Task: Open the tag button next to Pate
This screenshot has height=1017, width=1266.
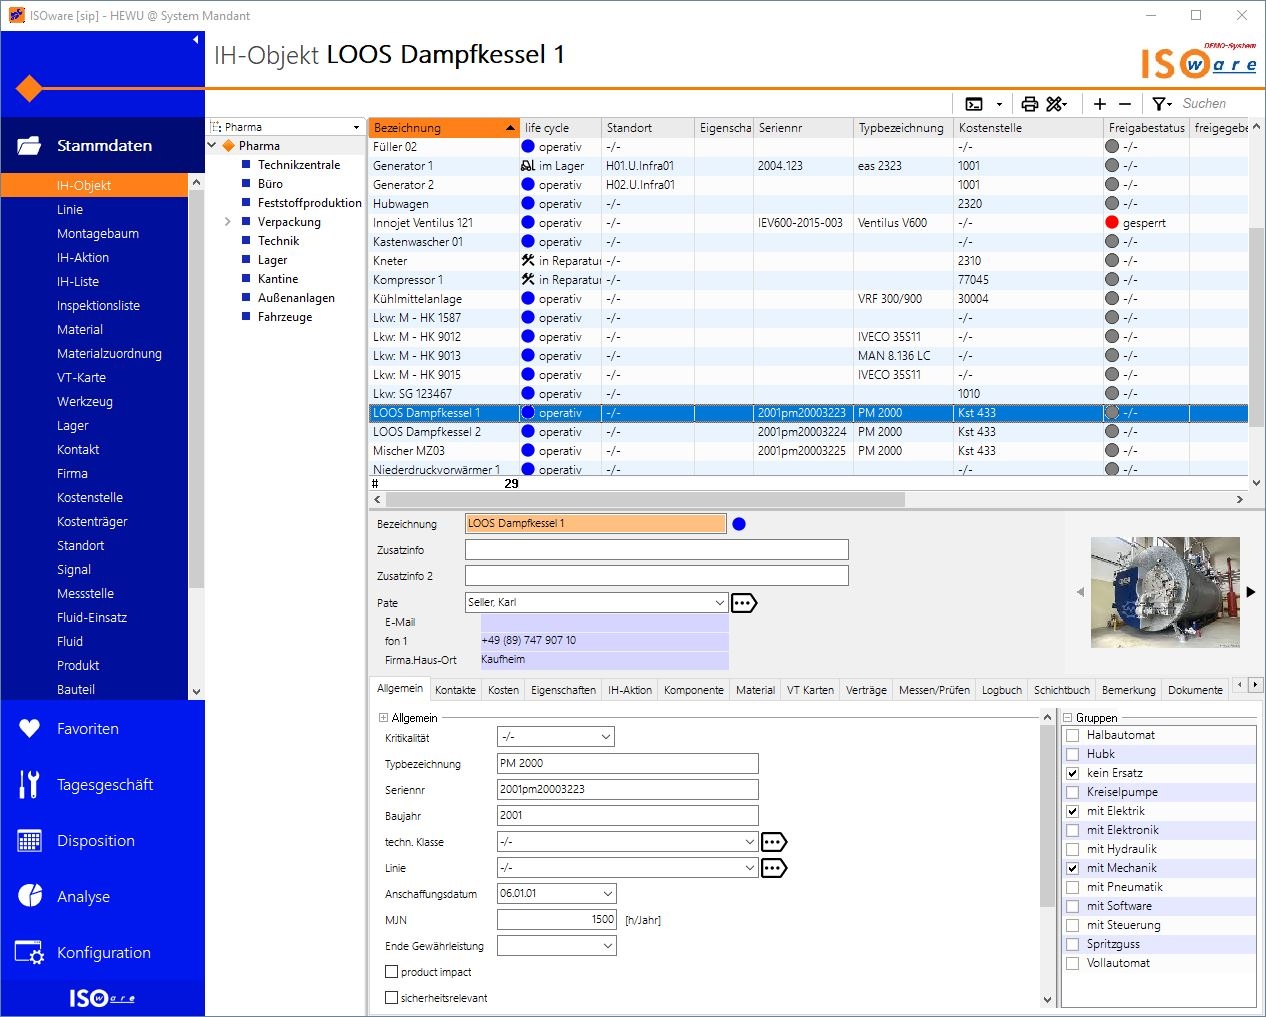Action: click(x=744, y=602)
